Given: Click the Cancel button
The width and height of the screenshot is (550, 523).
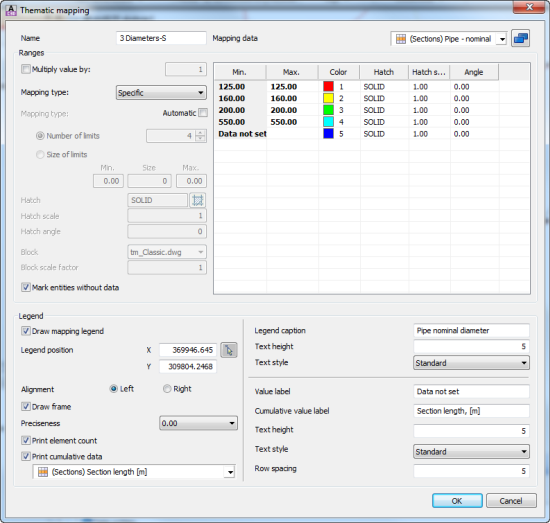Looking at the screenshot, I should [x=511, y=501].
